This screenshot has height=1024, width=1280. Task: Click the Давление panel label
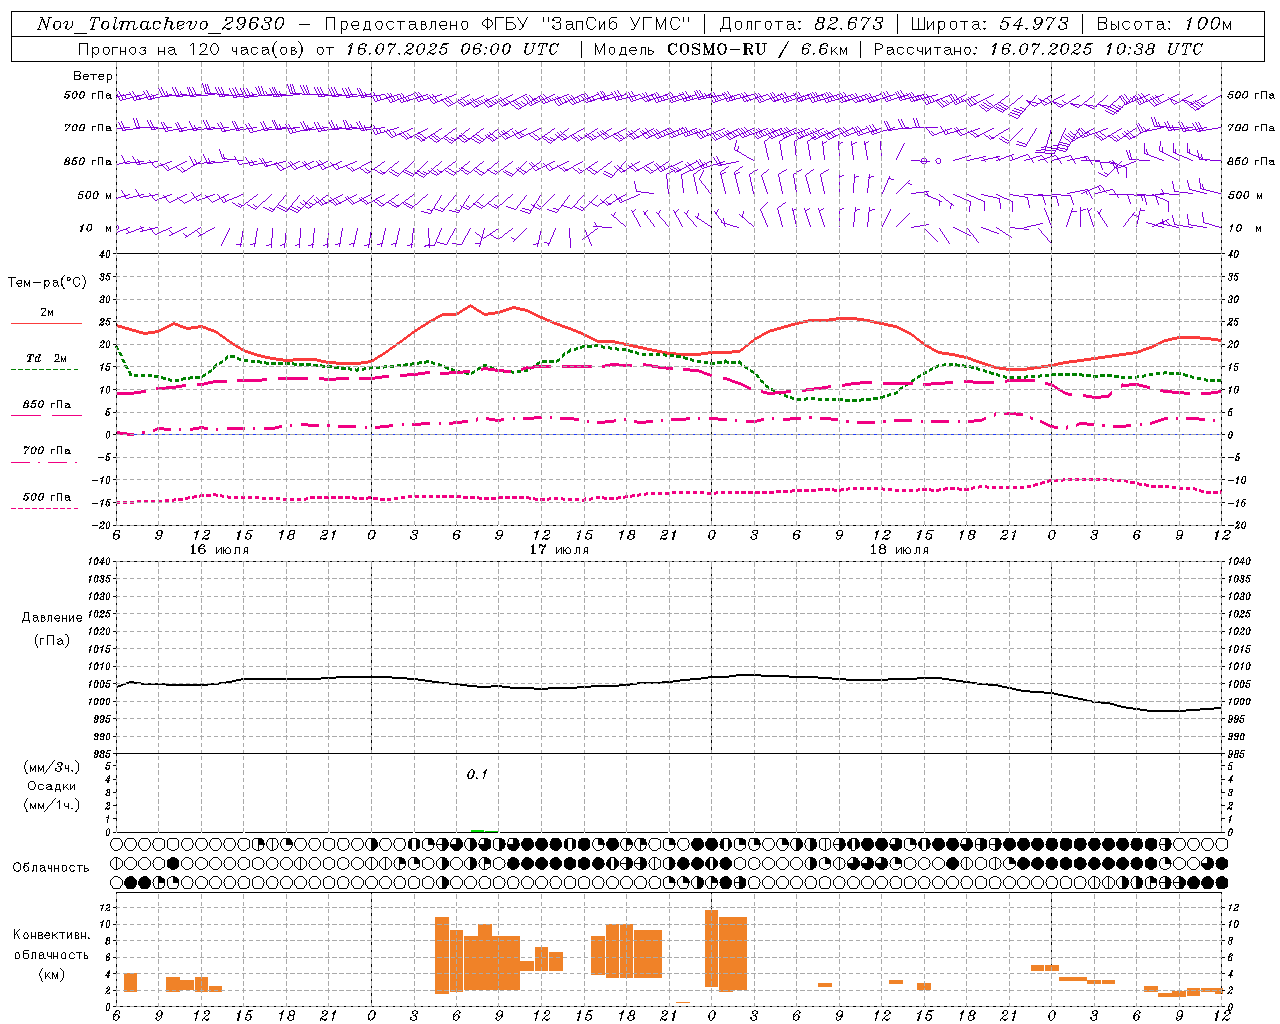pos(52,618)
